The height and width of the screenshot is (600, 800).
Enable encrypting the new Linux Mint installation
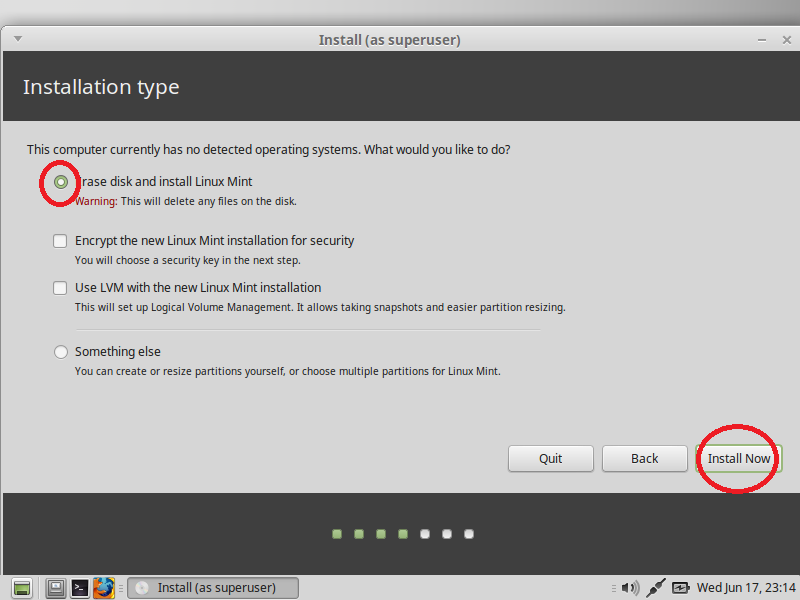[x=60, y=241]
